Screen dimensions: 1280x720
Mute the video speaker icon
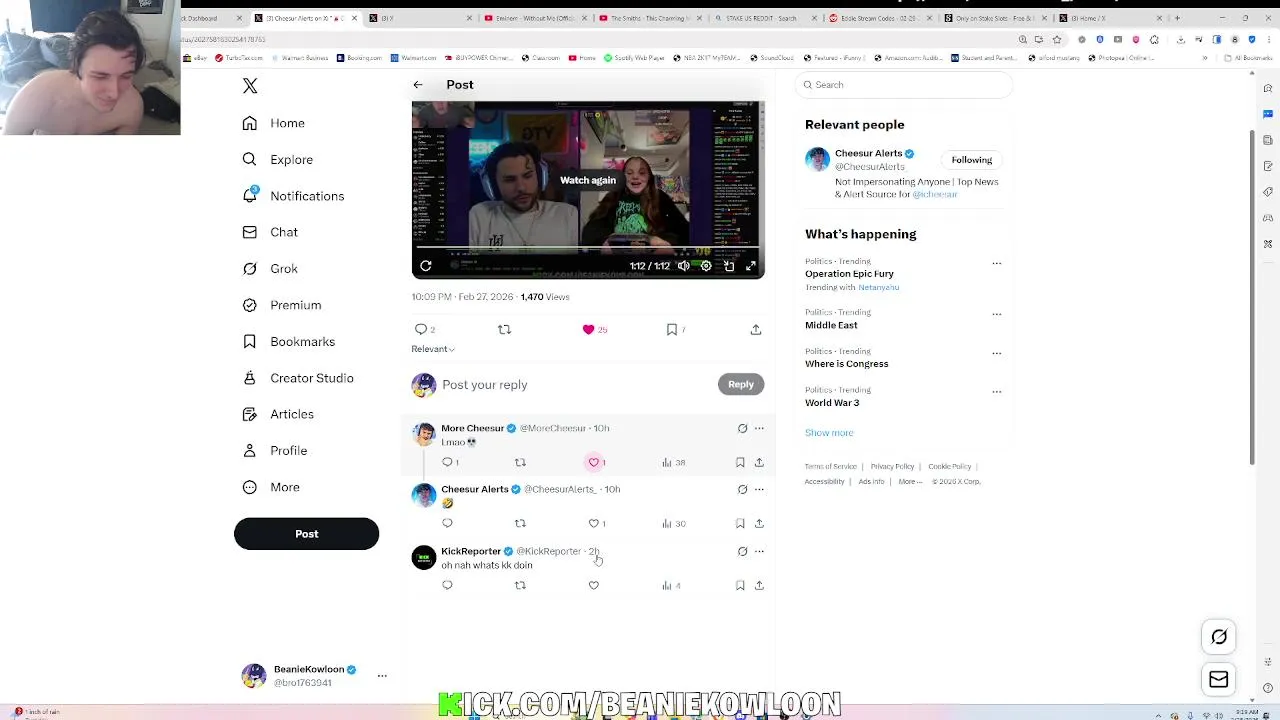pyautogui.click(x=683, y=266)
